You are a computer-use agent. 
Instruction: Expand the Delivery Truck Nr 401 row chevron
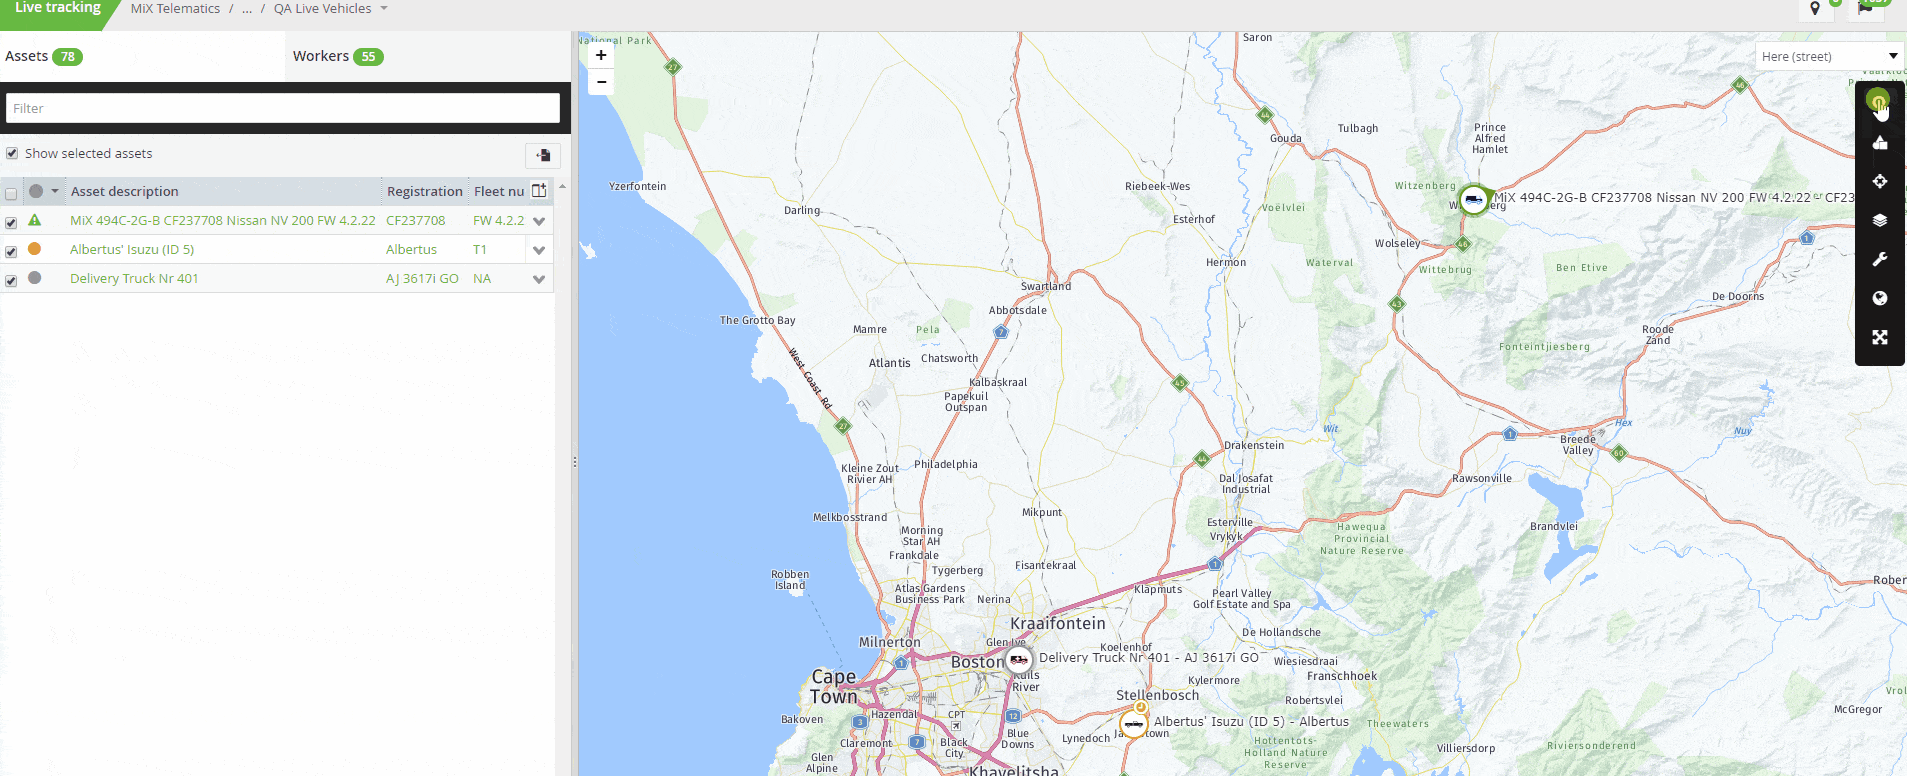pyautogui.click(x=539, y=279)
